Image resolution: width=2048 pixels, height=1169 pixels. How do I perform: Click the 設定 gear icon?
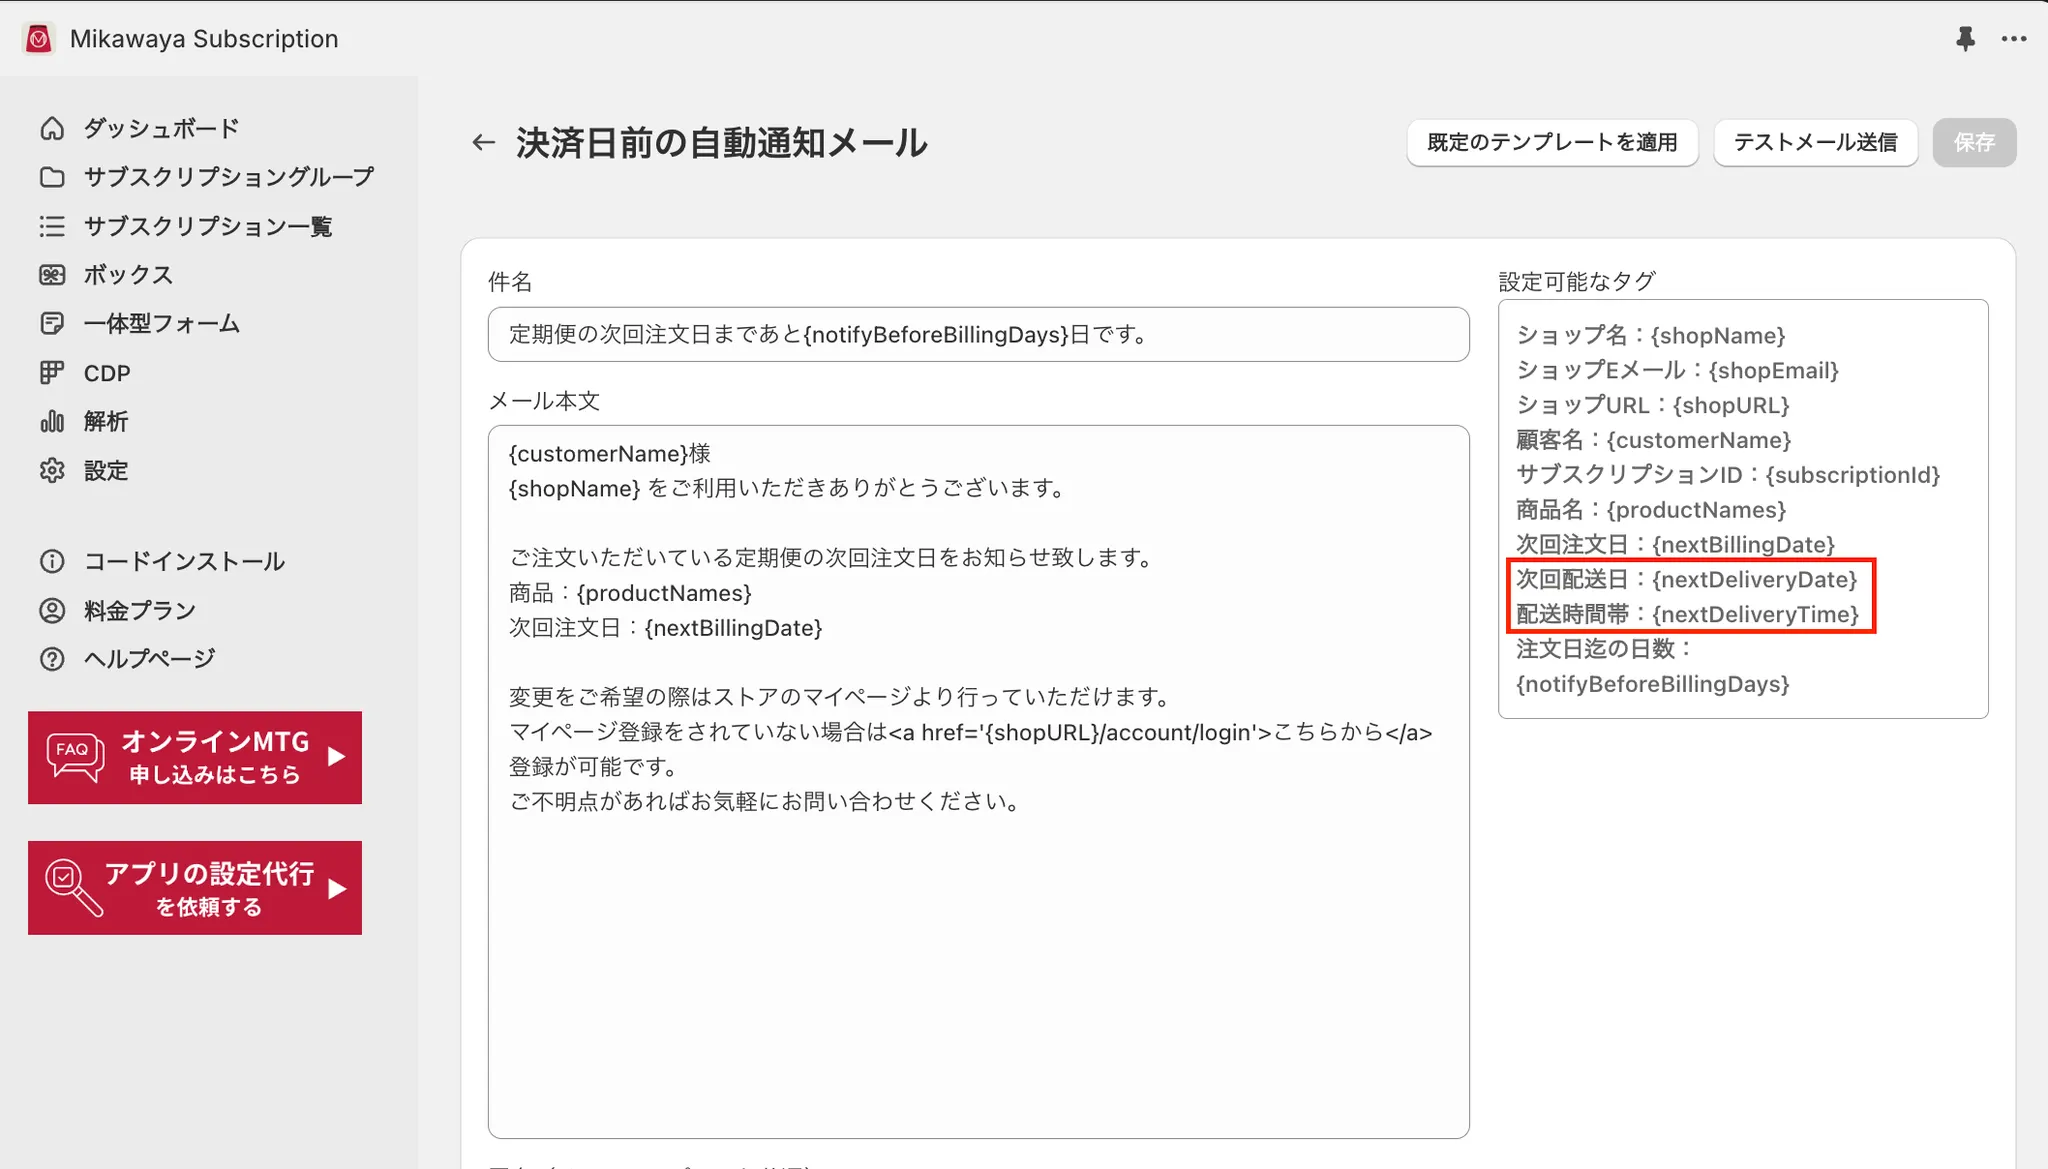point(52,470)
